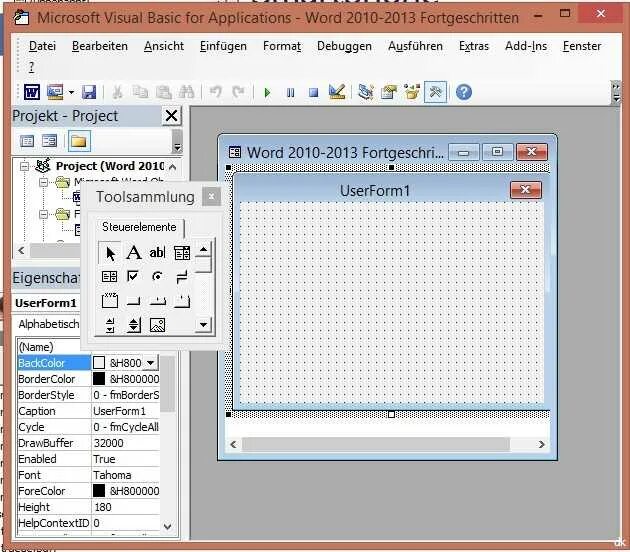The image size is (630, 552).
Task: Toggle Design Mode icon
Action: pos(337,92)
